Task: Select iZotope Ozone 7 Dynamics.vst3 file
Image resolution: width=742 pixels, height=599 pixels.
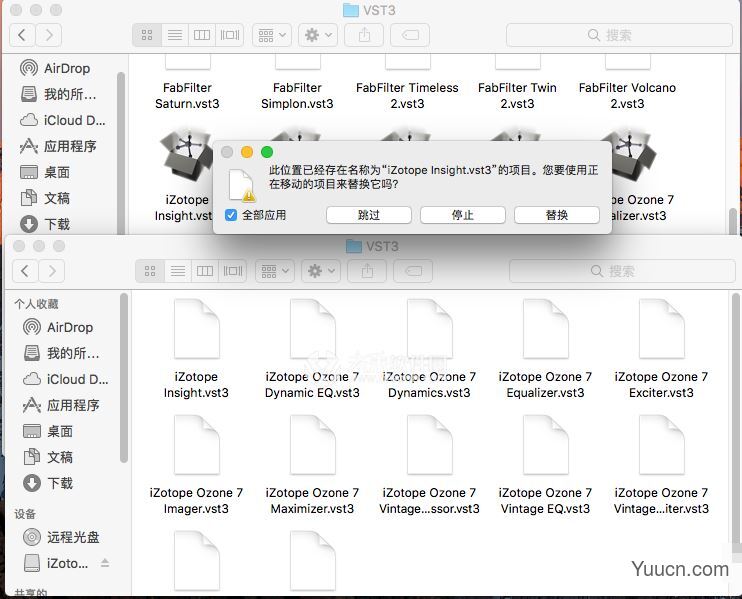Action: click(x=429, y=349)
